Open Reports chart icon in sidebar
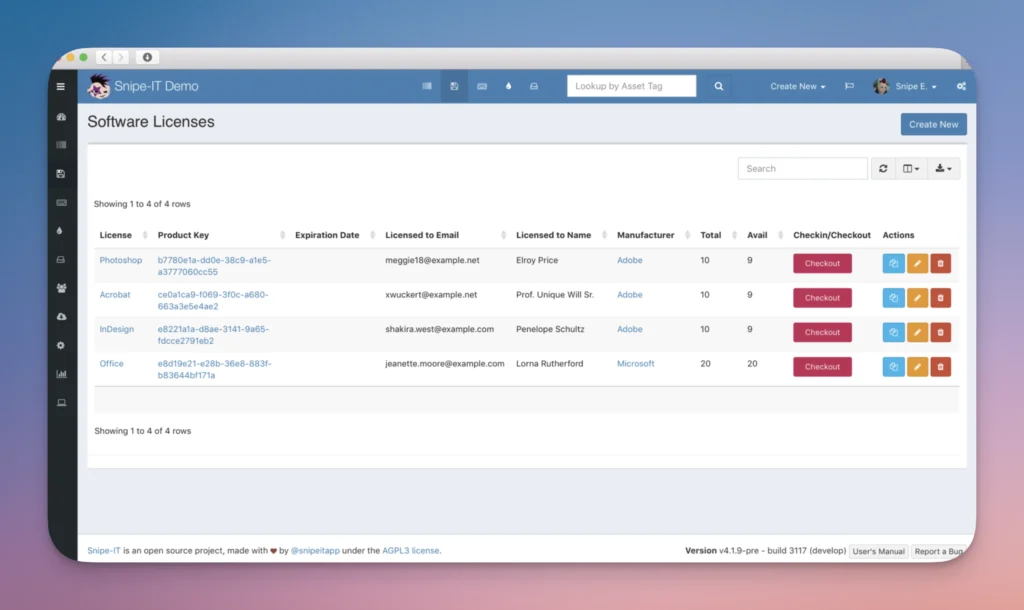Screen dimensions: 1024x610 pos(61,374)
